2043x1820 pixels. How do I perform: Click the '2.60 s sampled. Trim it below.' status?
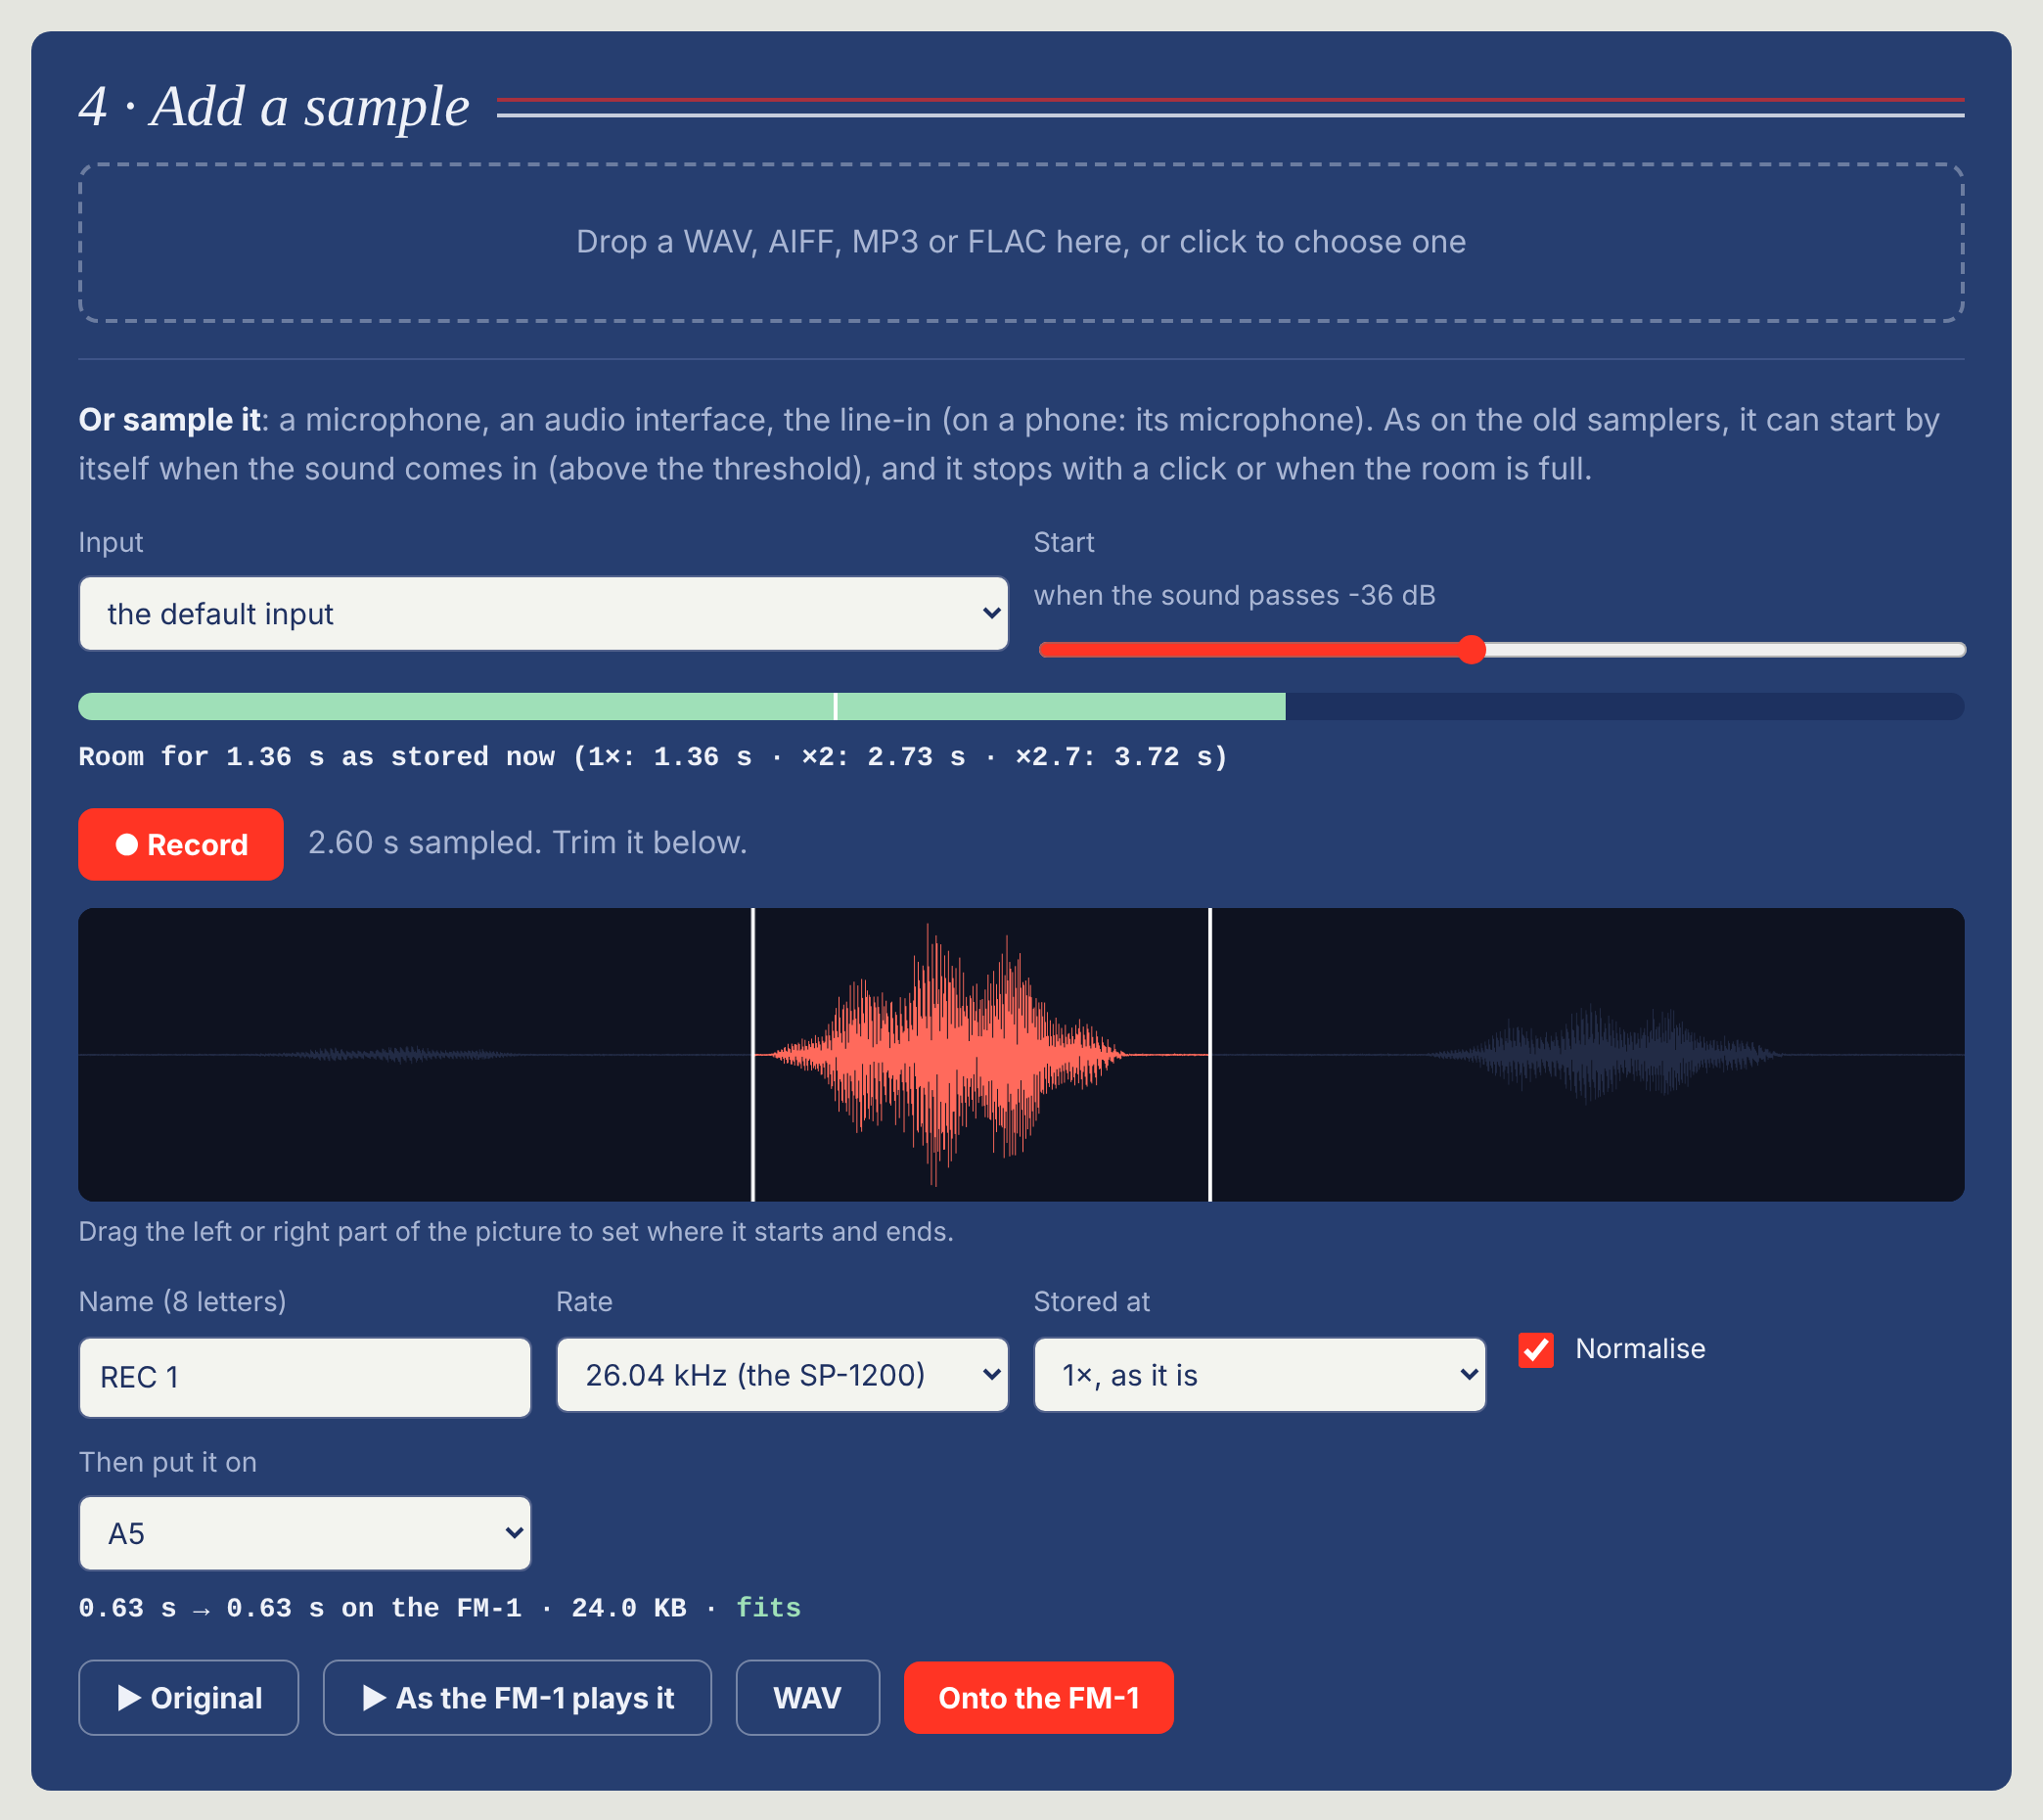[x=527, y=843]
